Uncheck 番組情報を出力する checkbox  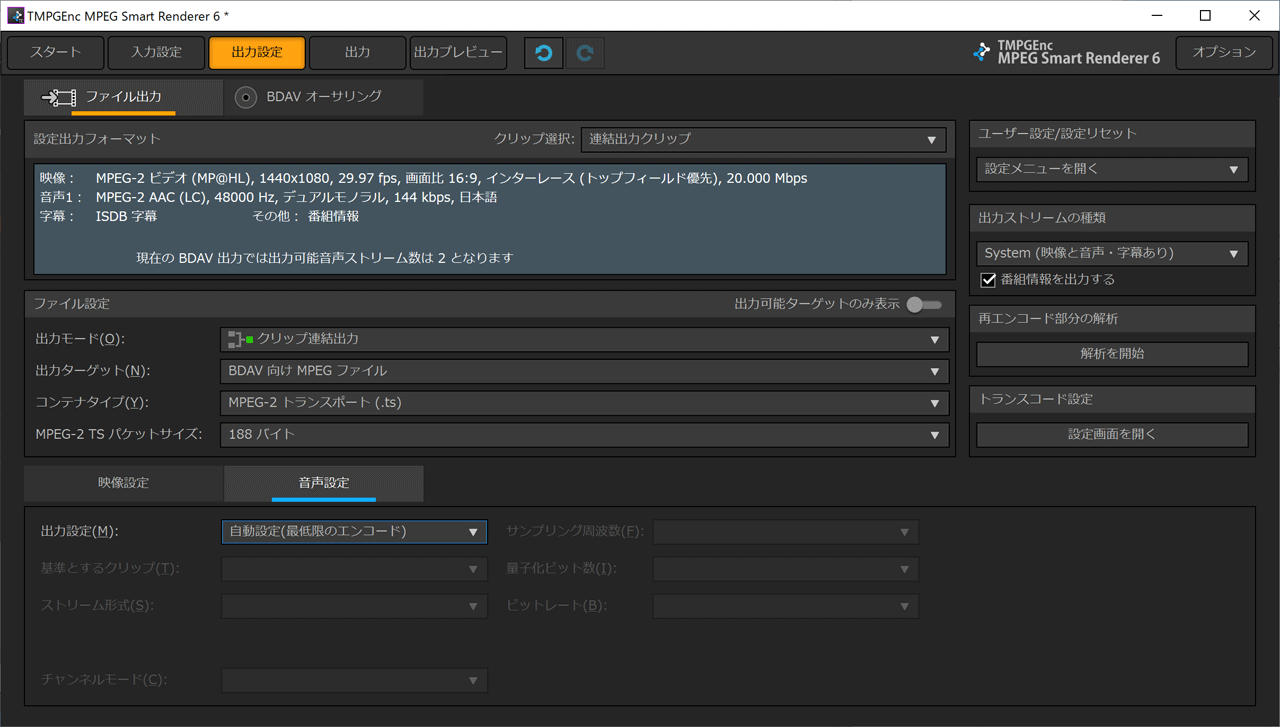point(988,280)
